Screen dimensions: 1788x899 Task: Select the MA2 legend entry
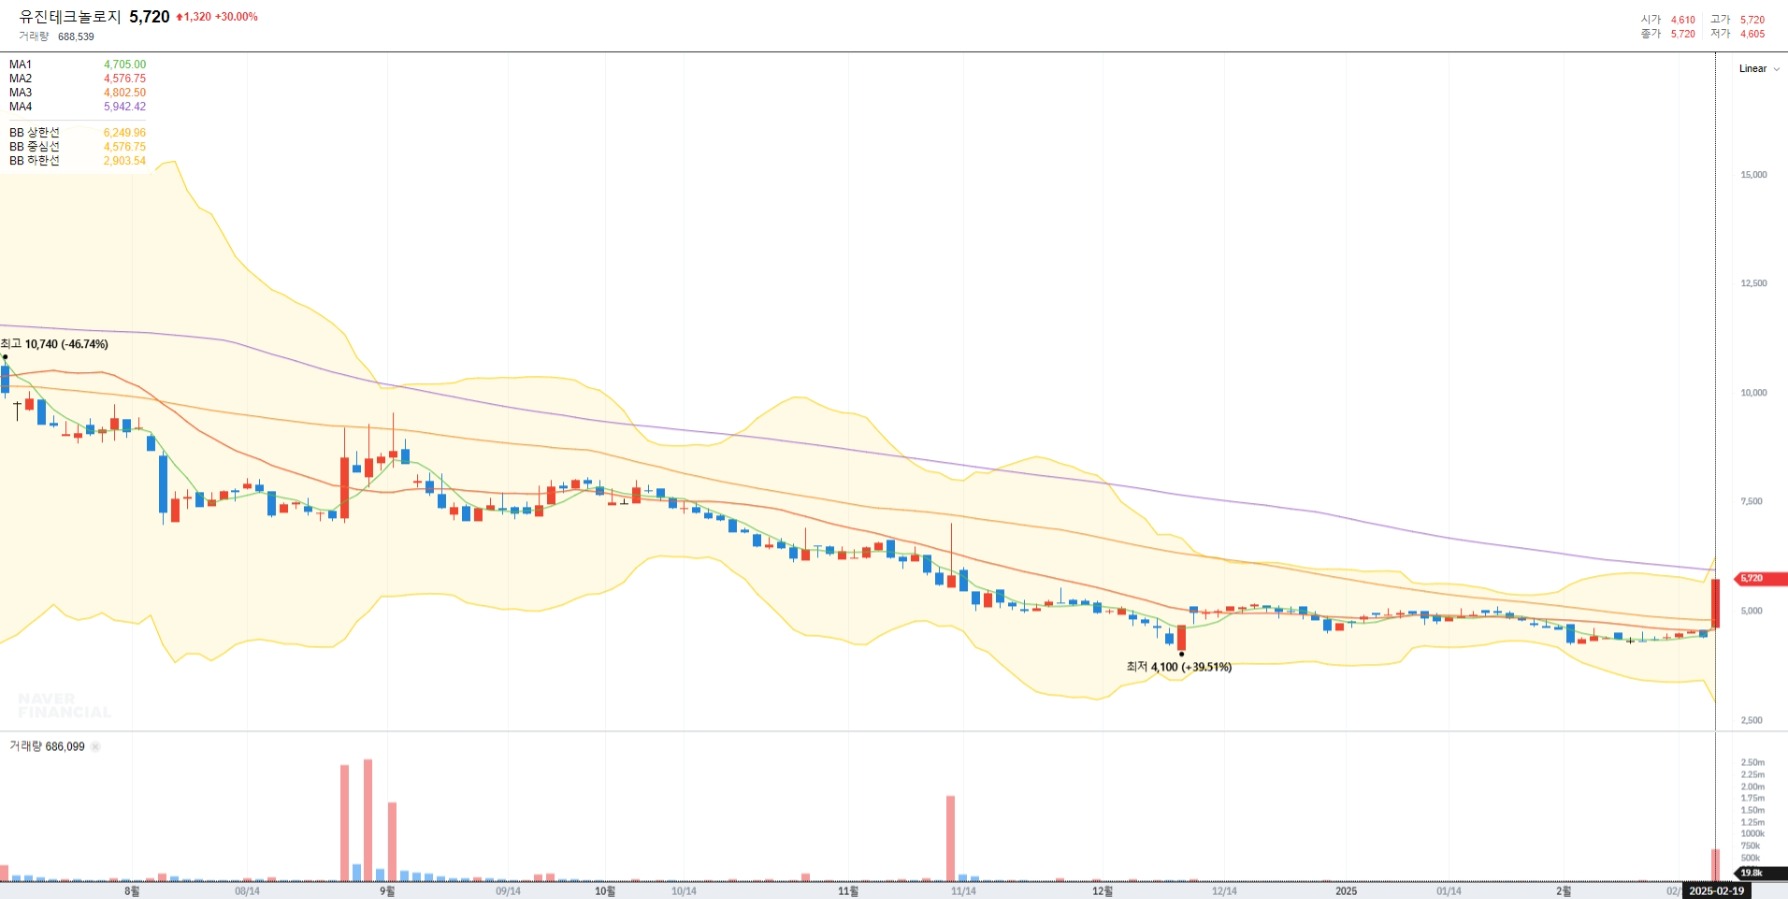(x=21, y=78)
